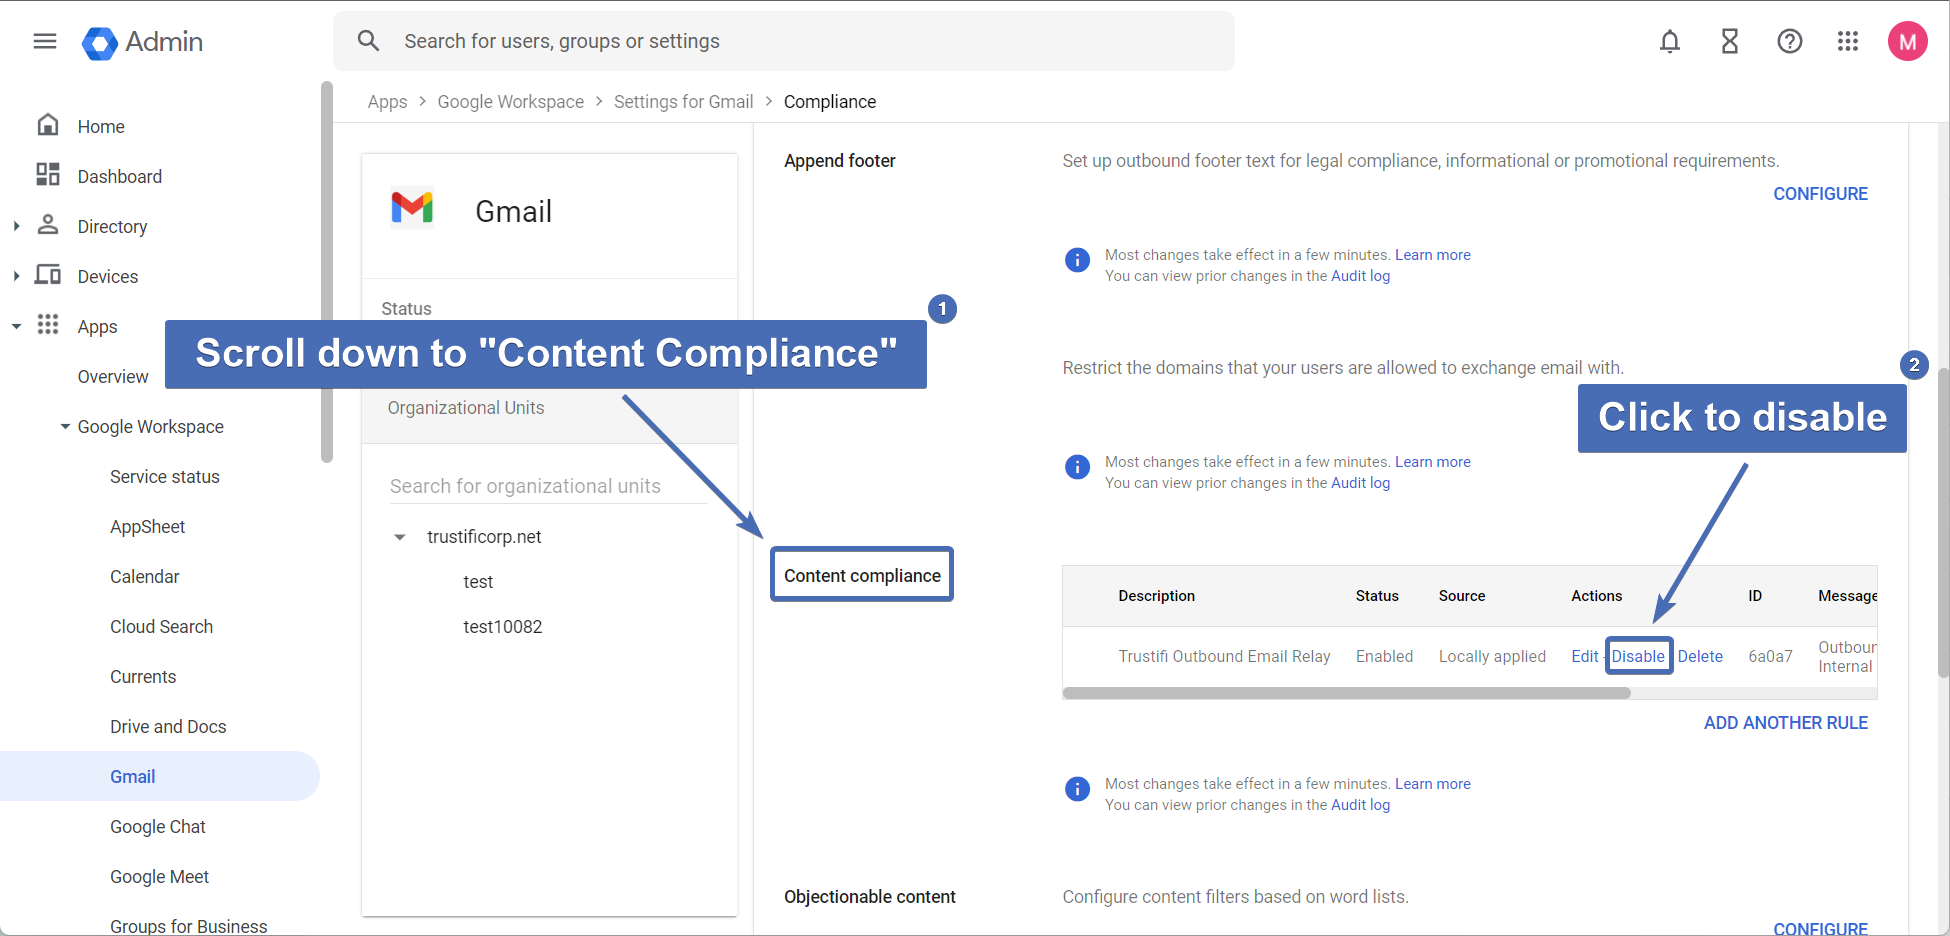Open the Google apps grid
This screenshot has width=1950, height=936.
[x=1848, y=41]
